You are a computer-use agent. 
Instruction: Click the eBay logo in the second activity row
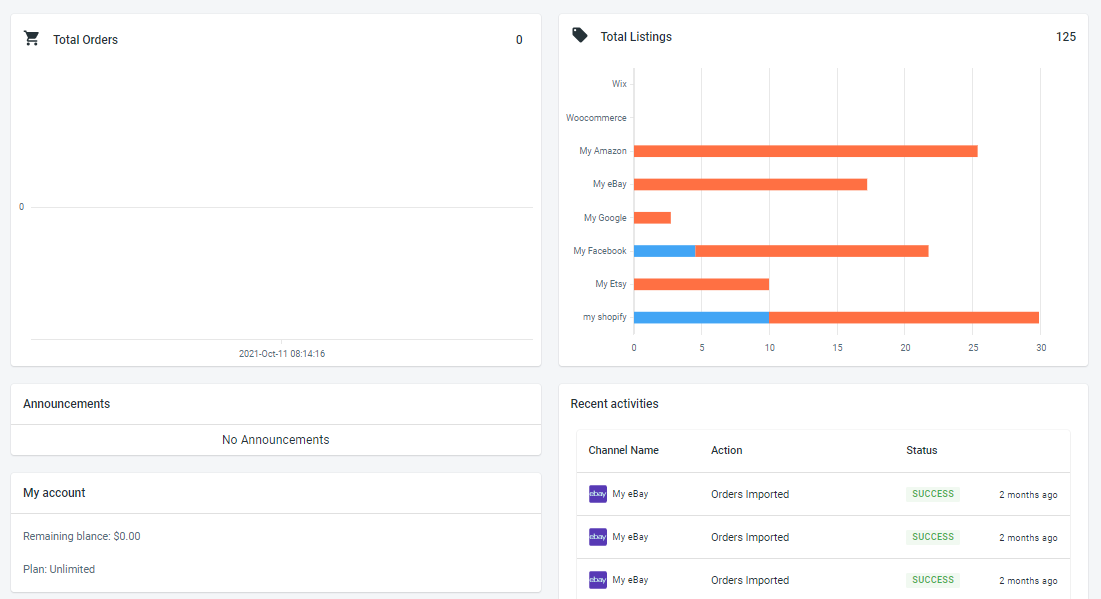click(598, 537)
